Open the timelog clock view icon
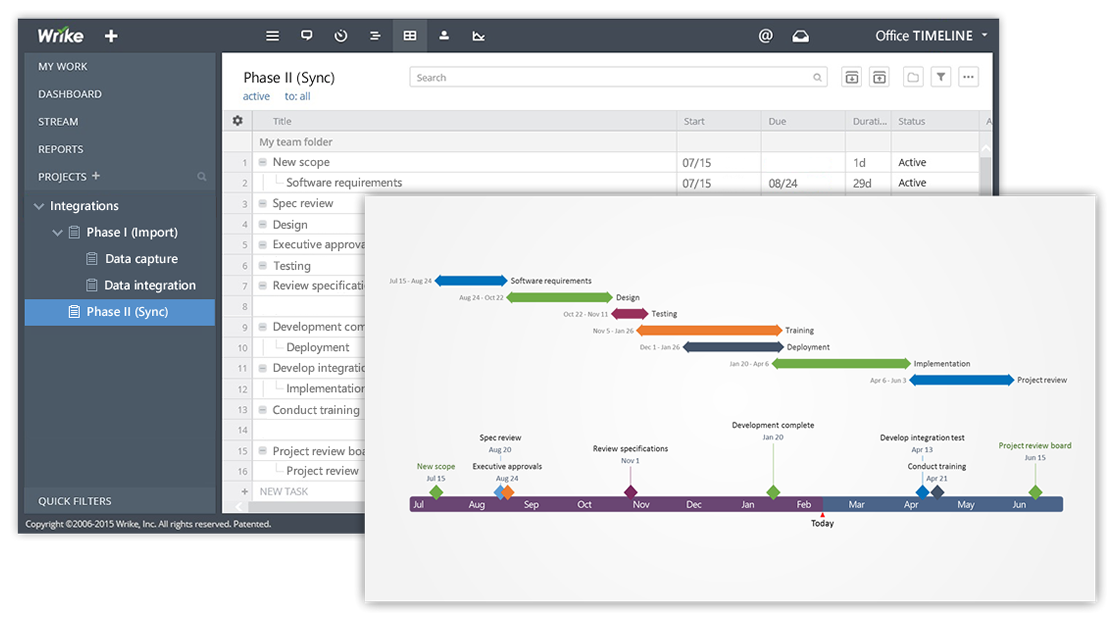1115x636 pixels. click(x=341, y=36)
